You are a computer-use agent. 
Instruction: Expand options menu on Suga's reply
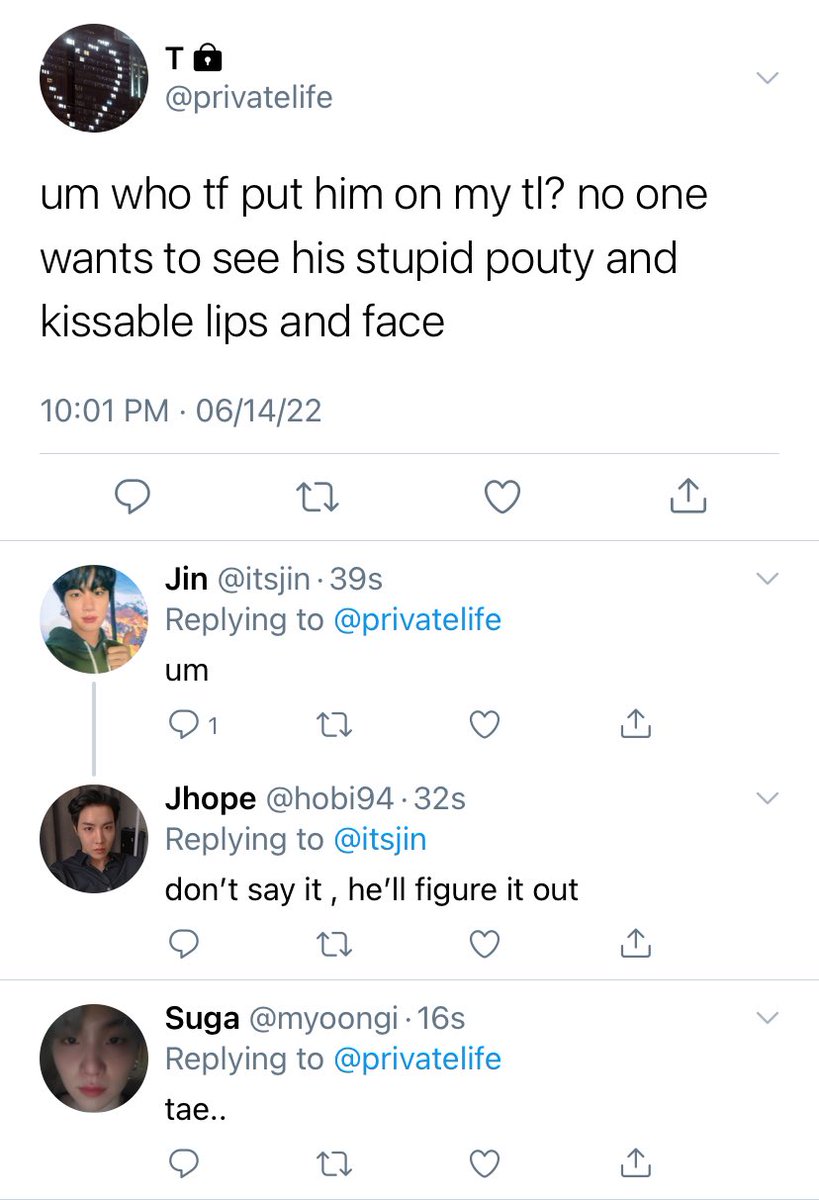(766, 1018)
